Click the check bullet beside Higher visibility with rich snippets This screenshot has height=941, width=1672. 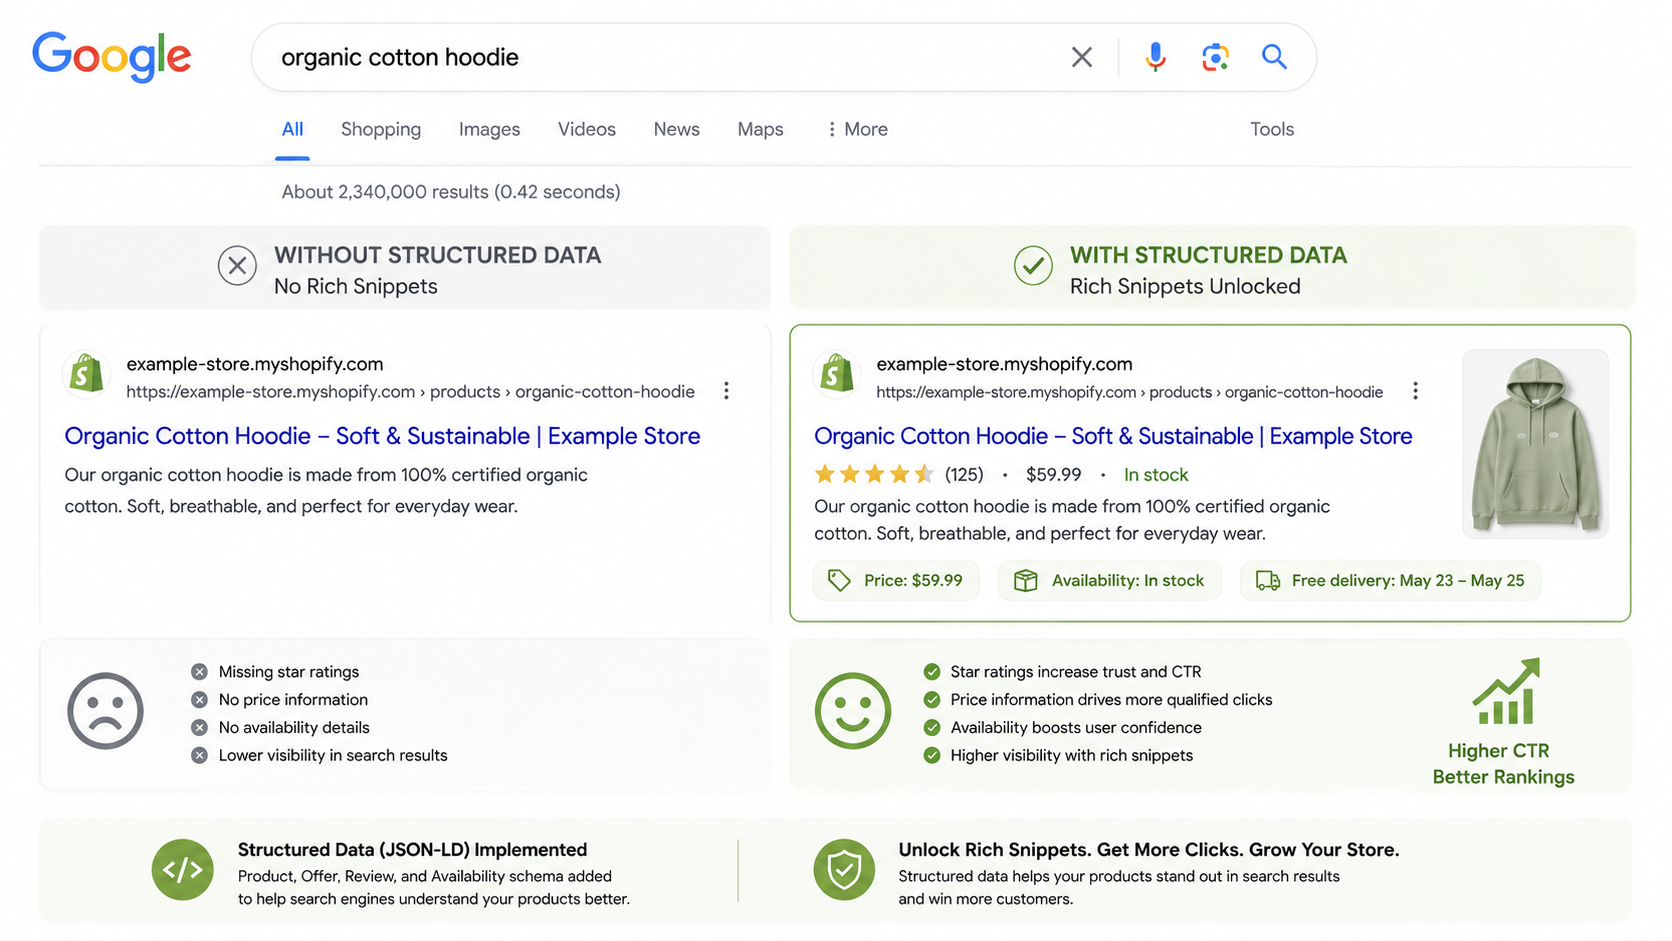(932, 756)
